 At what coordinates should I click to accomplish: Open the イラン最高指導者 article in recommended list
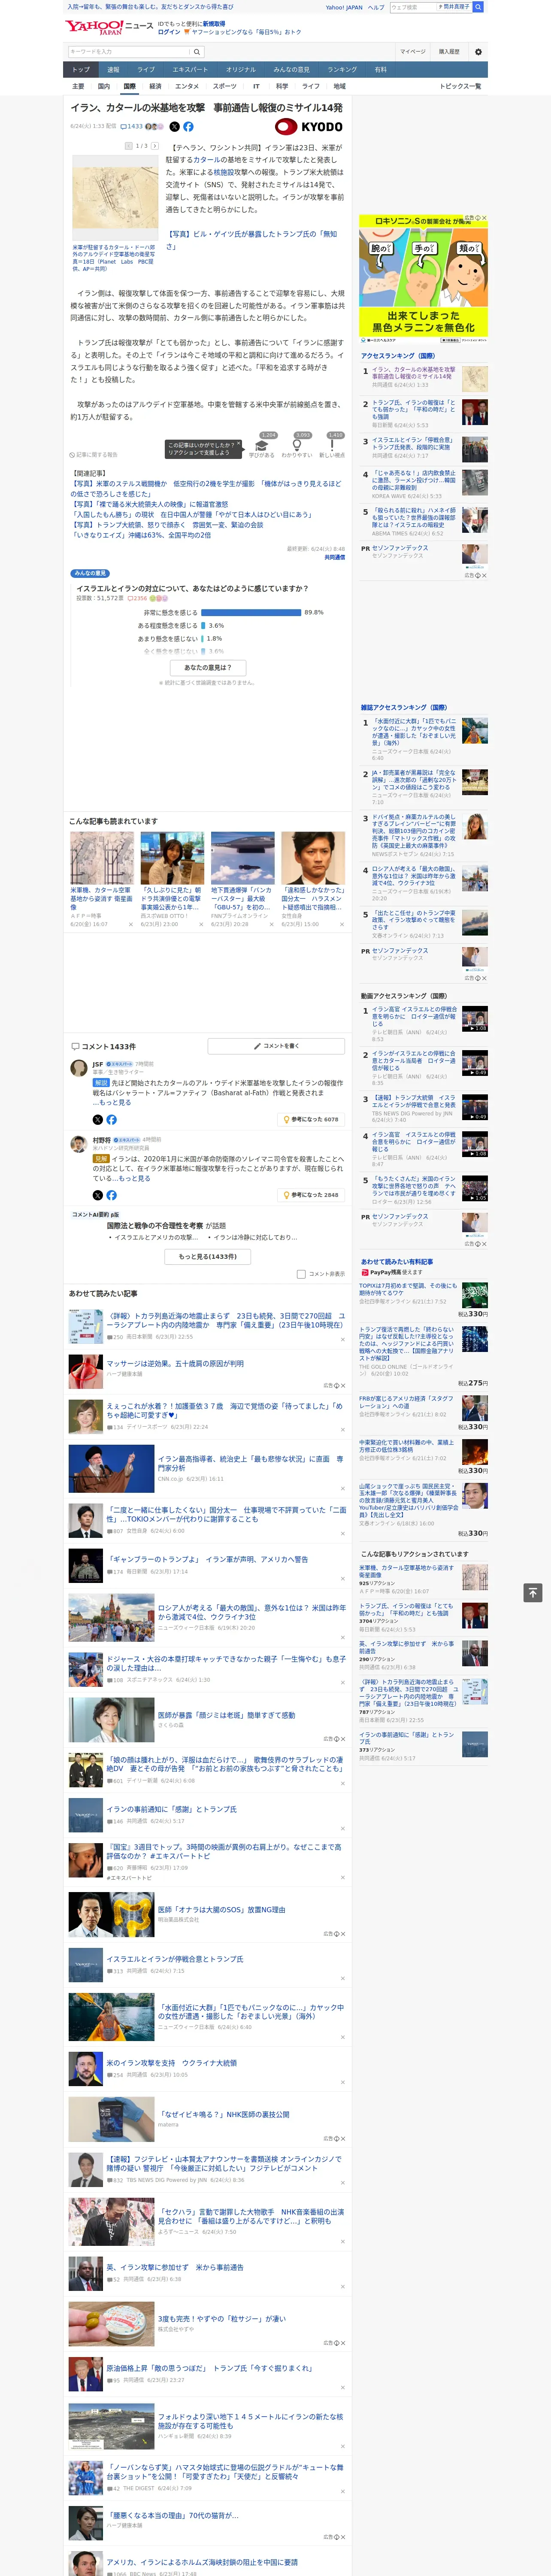(x=250, y=1464)
